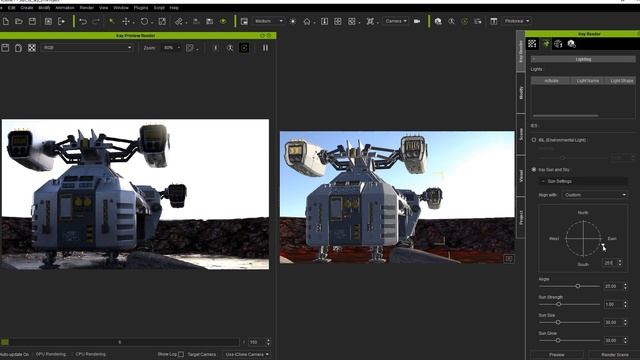Open the Plugins menu
640x360 pixels.
pyautogui.click(x=141, y=8)
